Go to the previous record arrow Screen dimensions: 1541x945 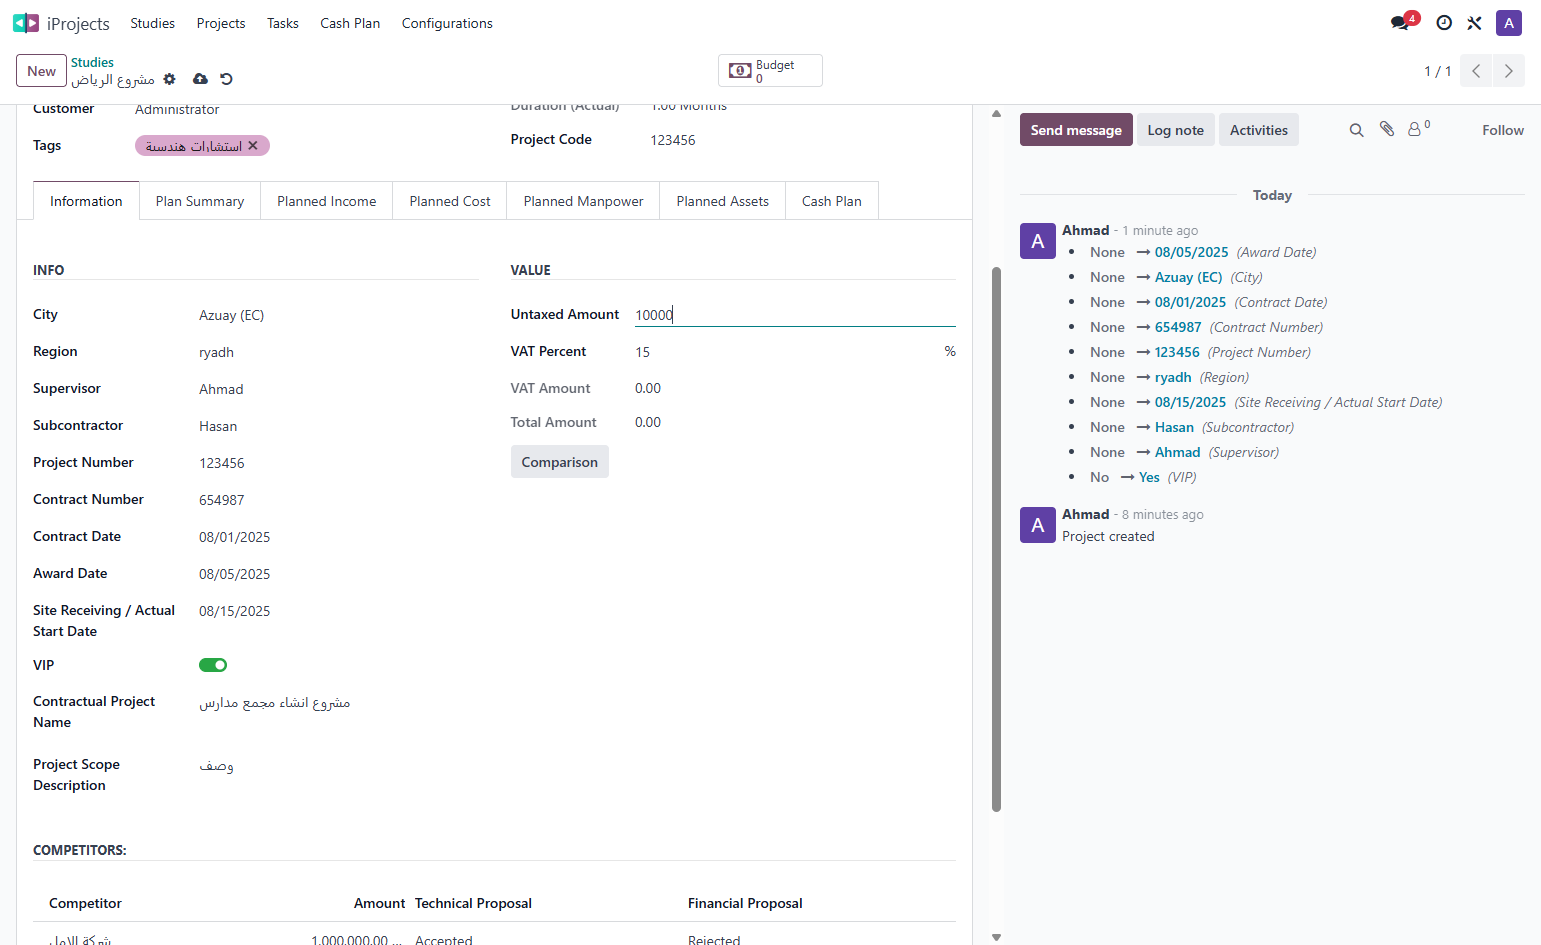tap(1476, 71)
